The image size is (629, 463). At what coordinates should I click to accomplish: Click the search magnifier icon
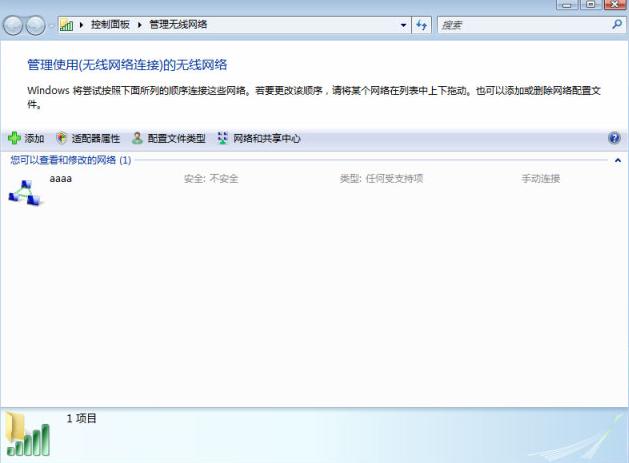point(617,24)
